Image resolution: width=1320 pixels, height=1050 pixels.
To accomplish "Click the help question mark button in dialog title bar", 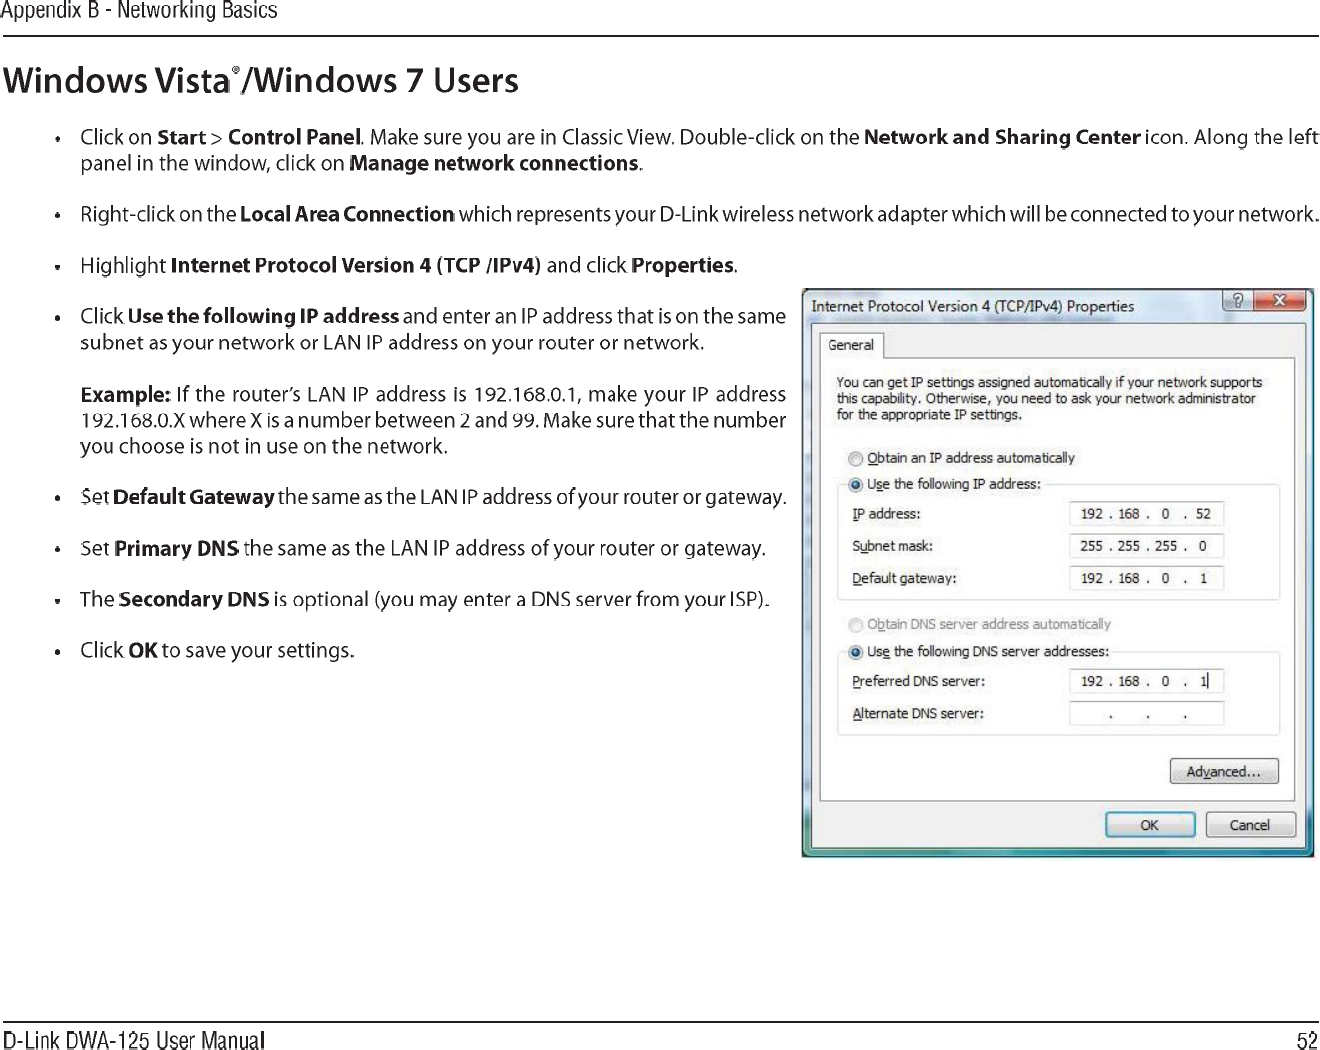I will pos(1237,301).
